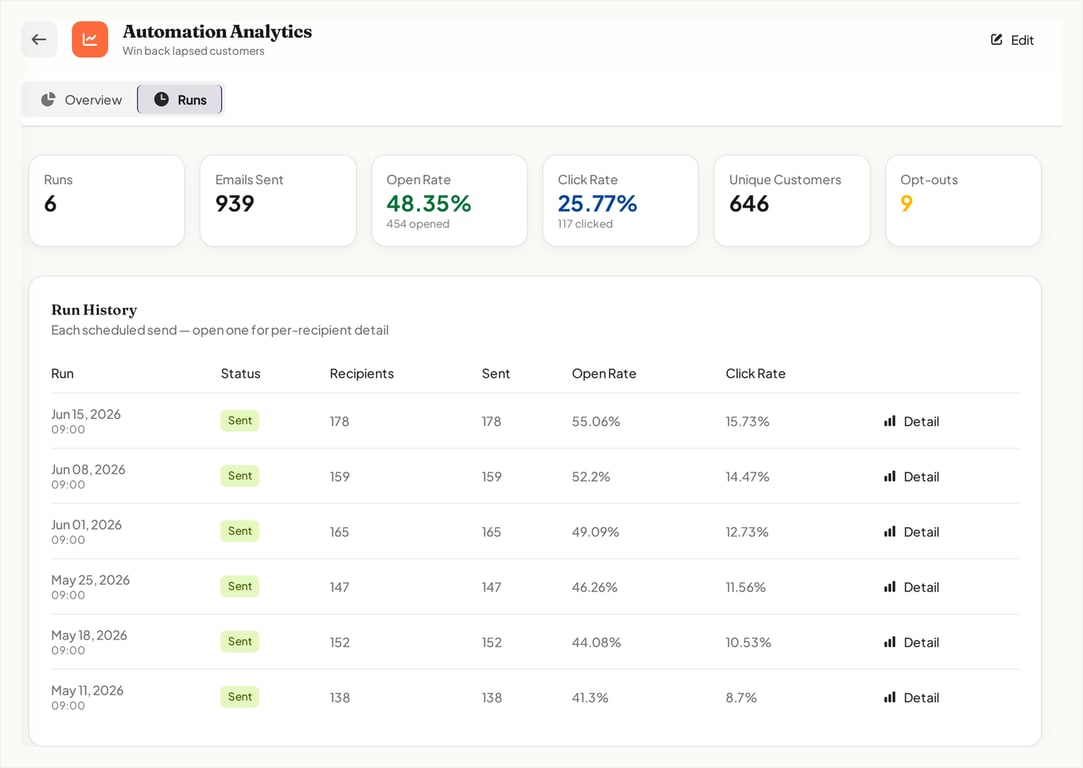1083x768 pixels.
Task: Click the 454 opened subtext
Action: 418,224
